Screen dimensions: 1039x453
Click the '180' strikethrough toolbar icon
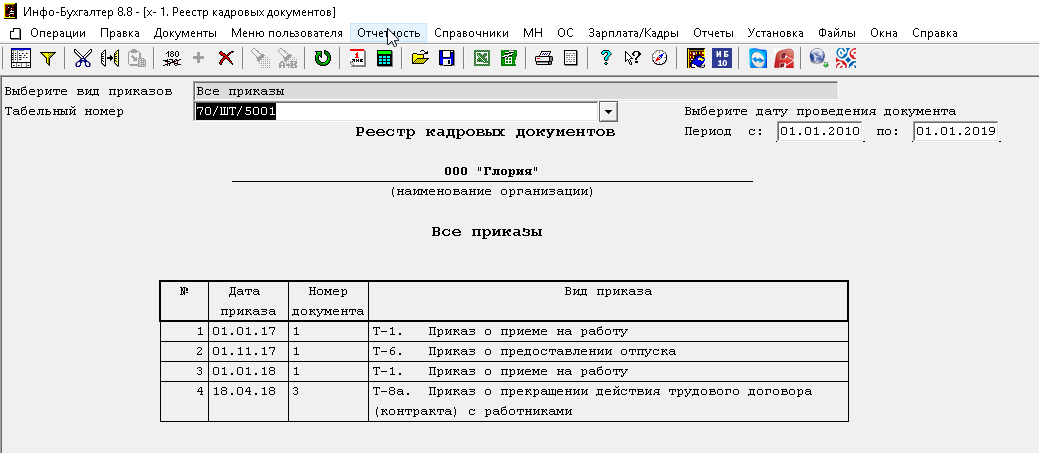pyautogui.click(x=172, y=58)
